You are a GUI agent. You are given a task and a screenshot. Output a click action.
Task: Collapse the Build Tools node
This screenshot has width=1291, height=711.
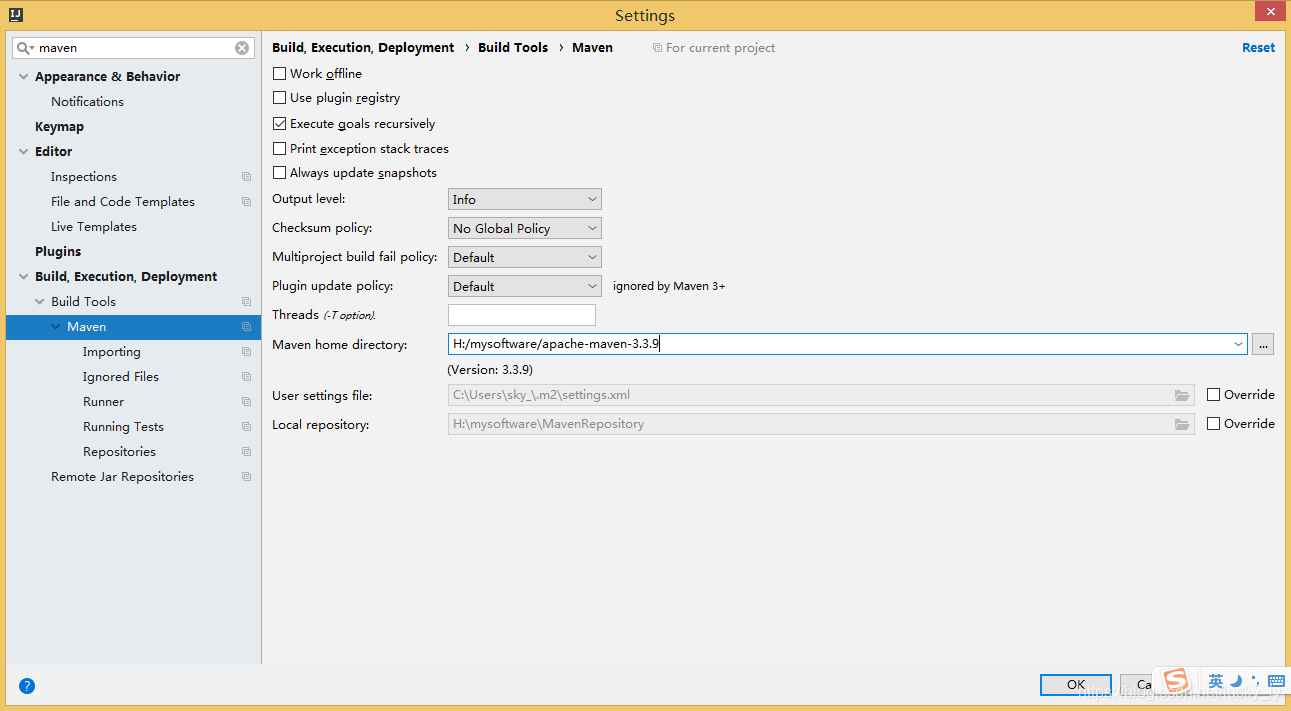40,302
